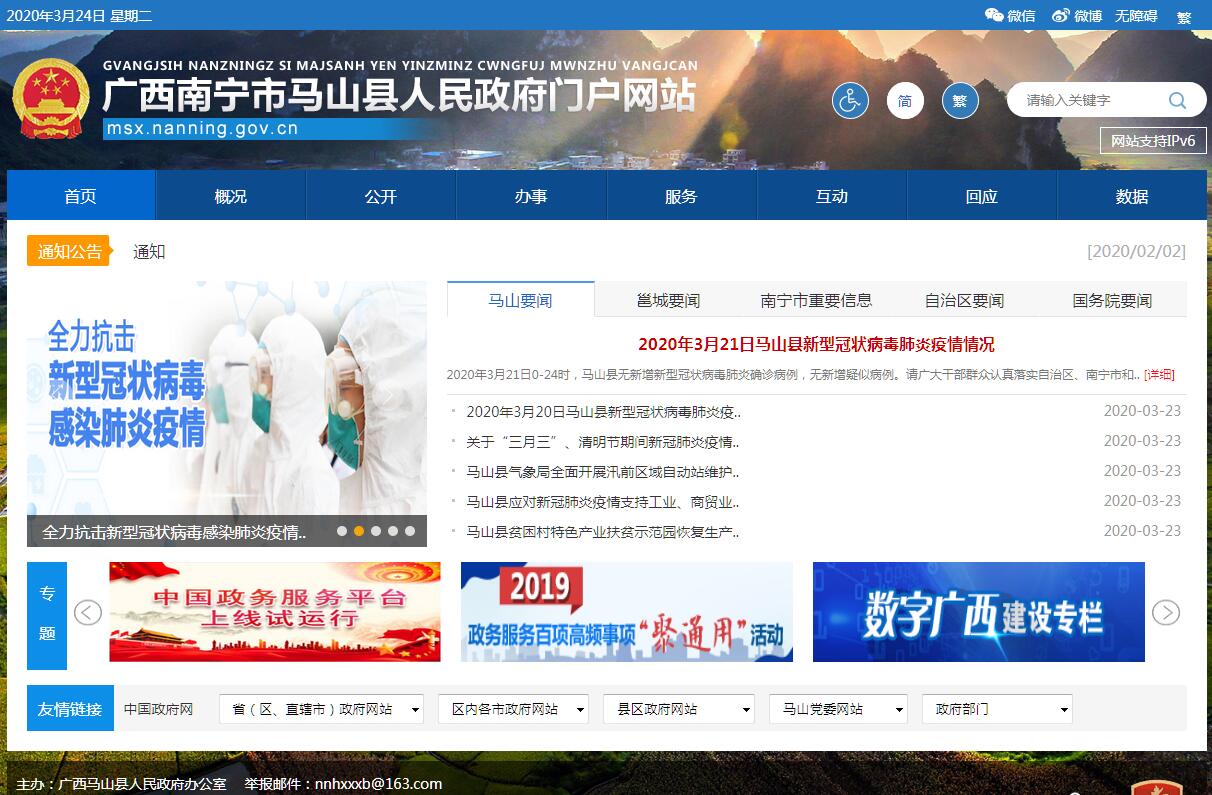1212x795 pixels.
Task: Switch to 邕城要闻 tab
Action: coord(668,300)
